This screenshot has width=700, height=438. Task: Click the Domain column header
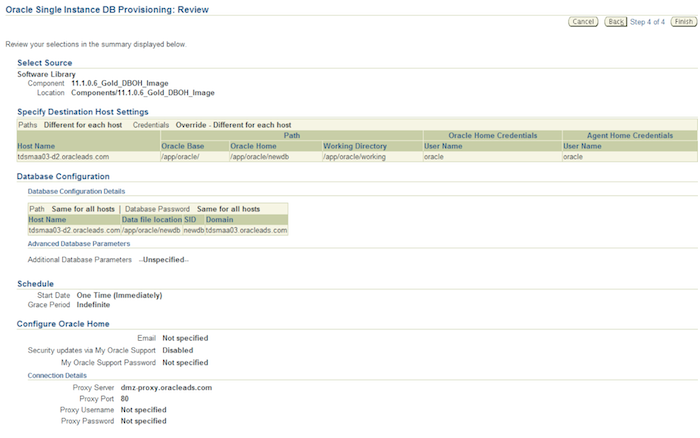click(x=220, y=219)
